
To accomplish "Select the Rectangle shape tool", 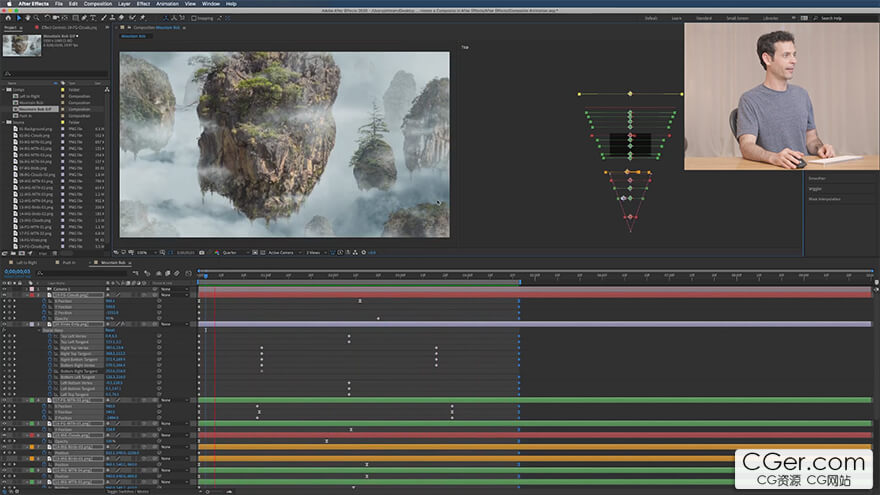I will point(76,18).
